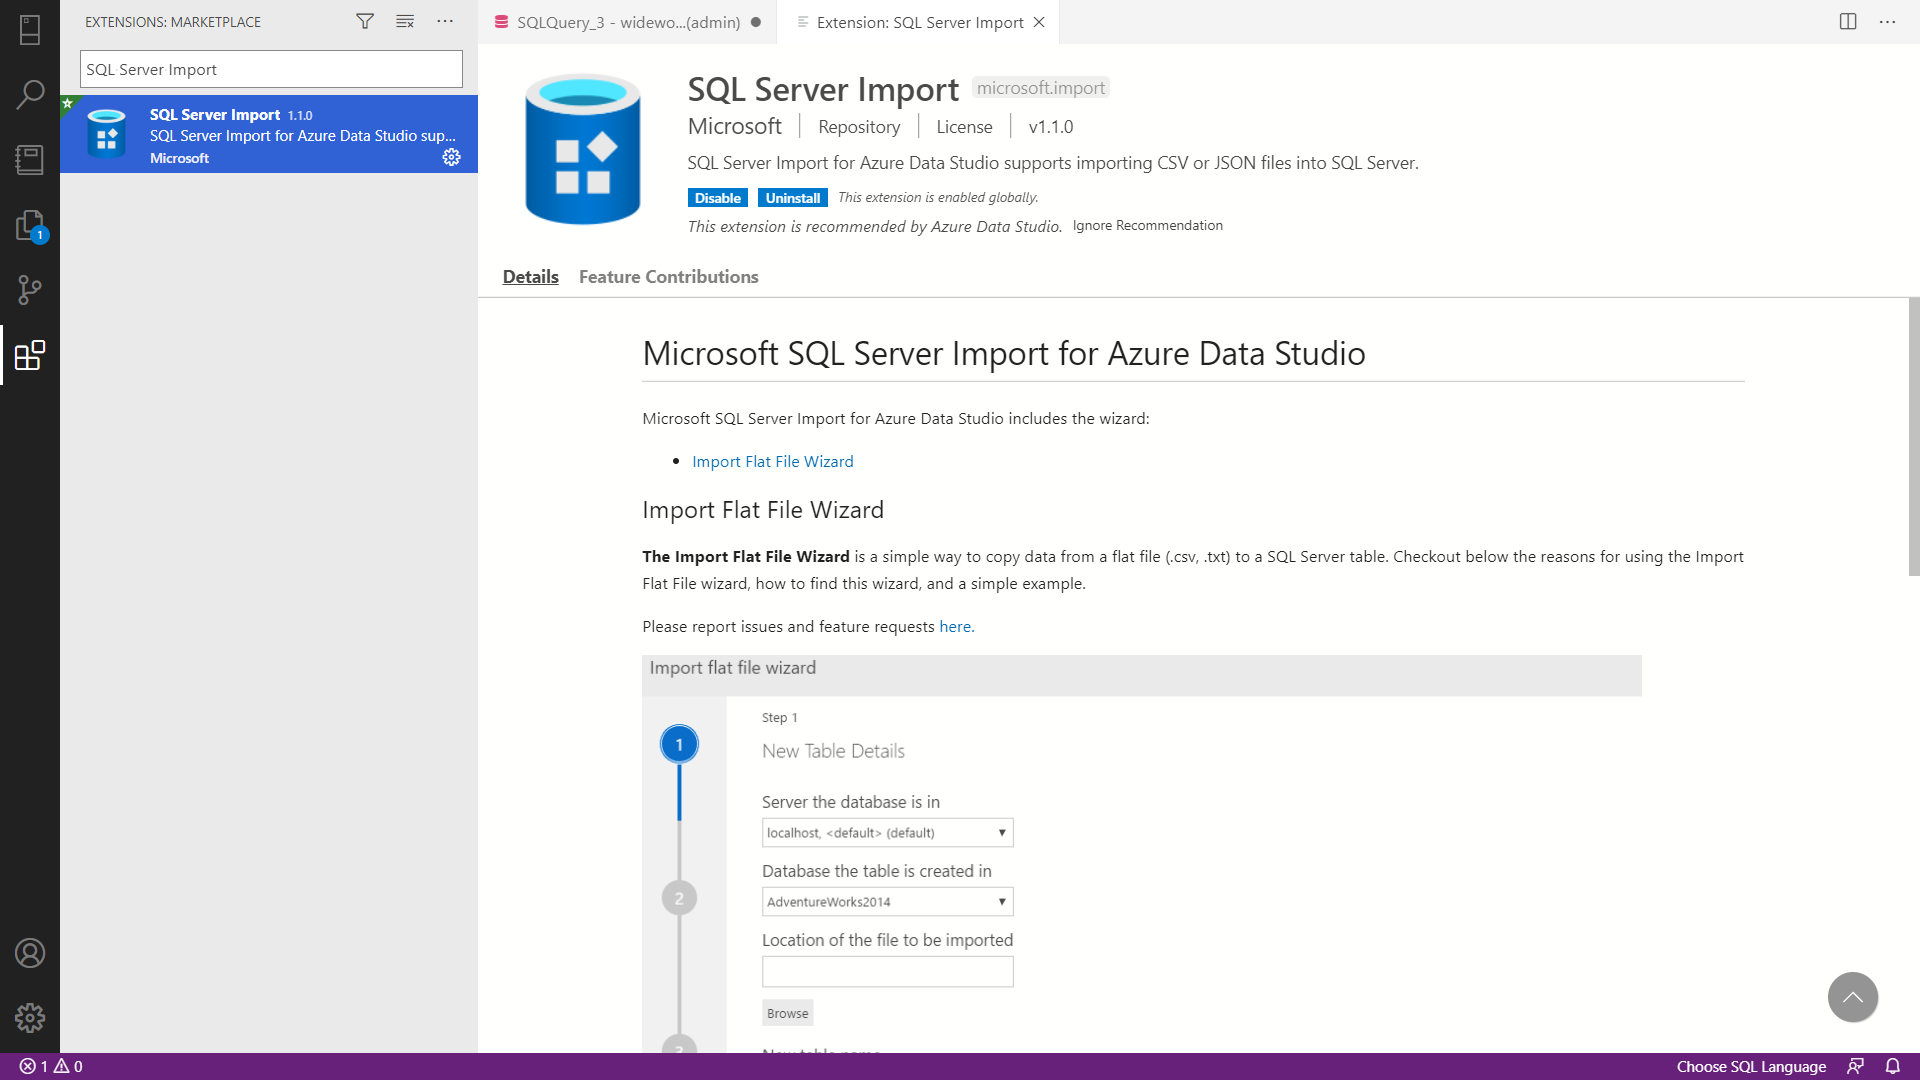Click the microsoft.import identifier badge
Screen dimensions: 1920x1080
(x=1041, y=88)
